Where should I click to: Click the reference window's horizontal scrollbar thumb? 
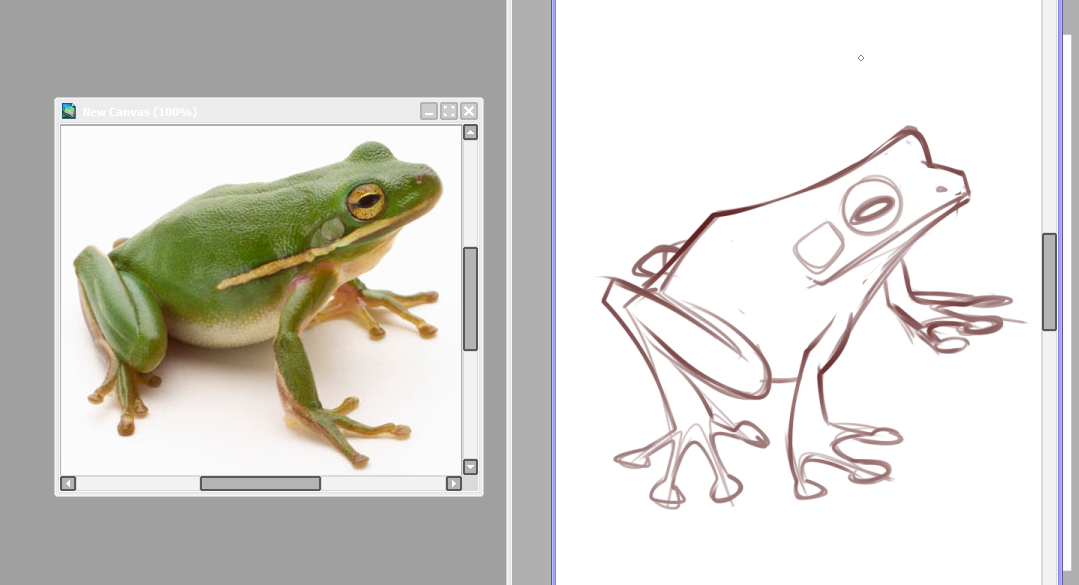click(x=260, y=484)
